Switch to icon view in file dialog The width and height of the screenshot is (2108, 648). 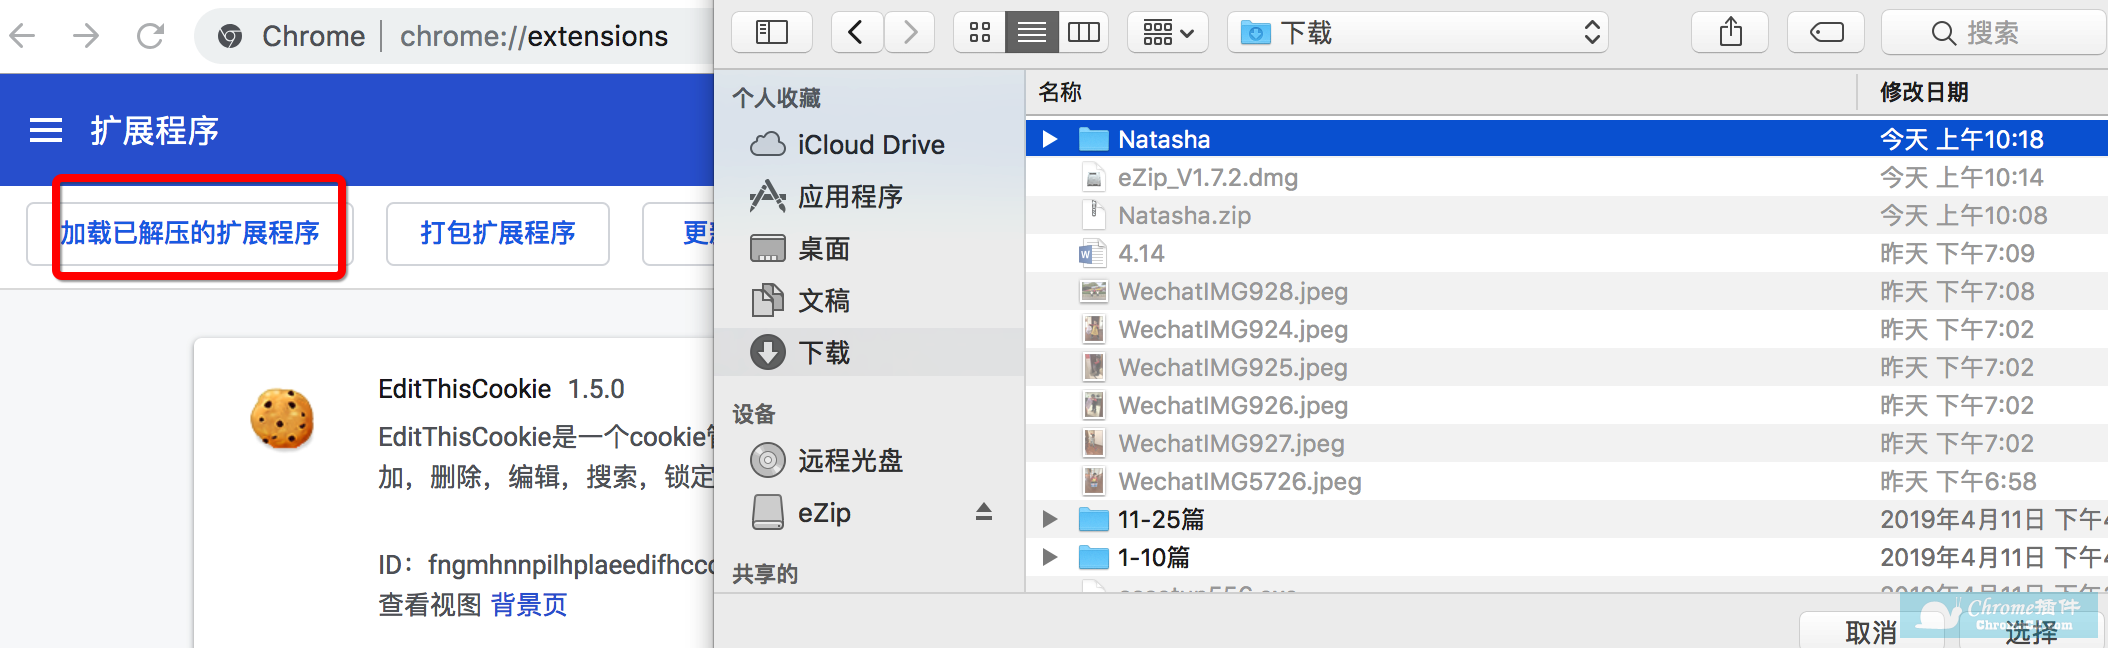click(980, 33)
